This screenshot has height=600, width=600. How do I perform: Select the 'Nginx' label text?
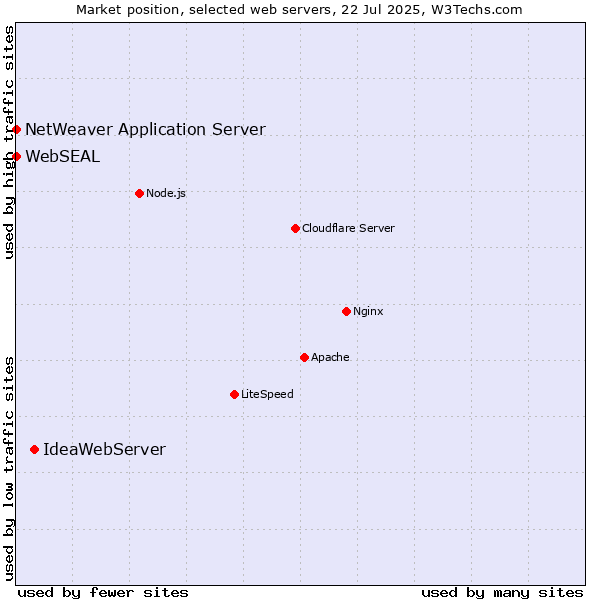[x=368, y=311]
